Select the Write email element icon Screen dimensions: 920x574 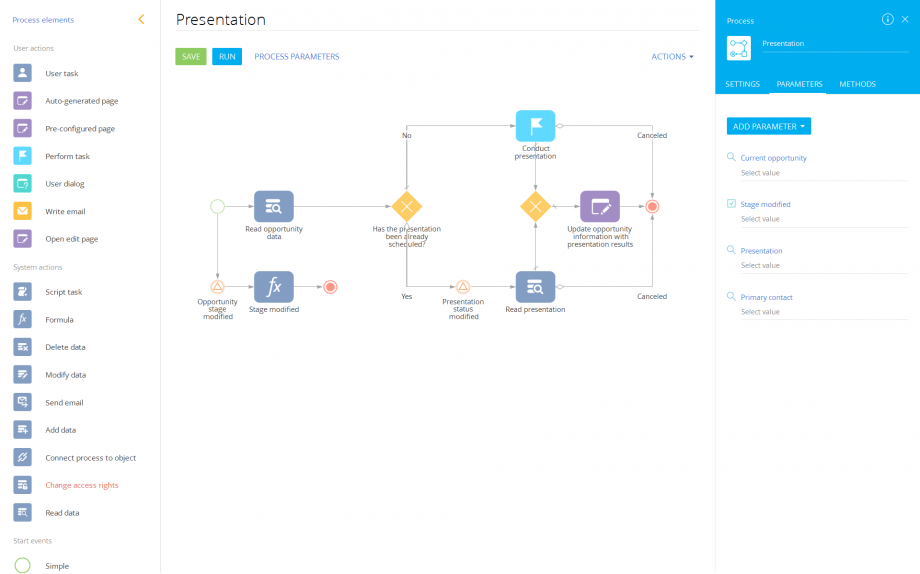[22, 211]
